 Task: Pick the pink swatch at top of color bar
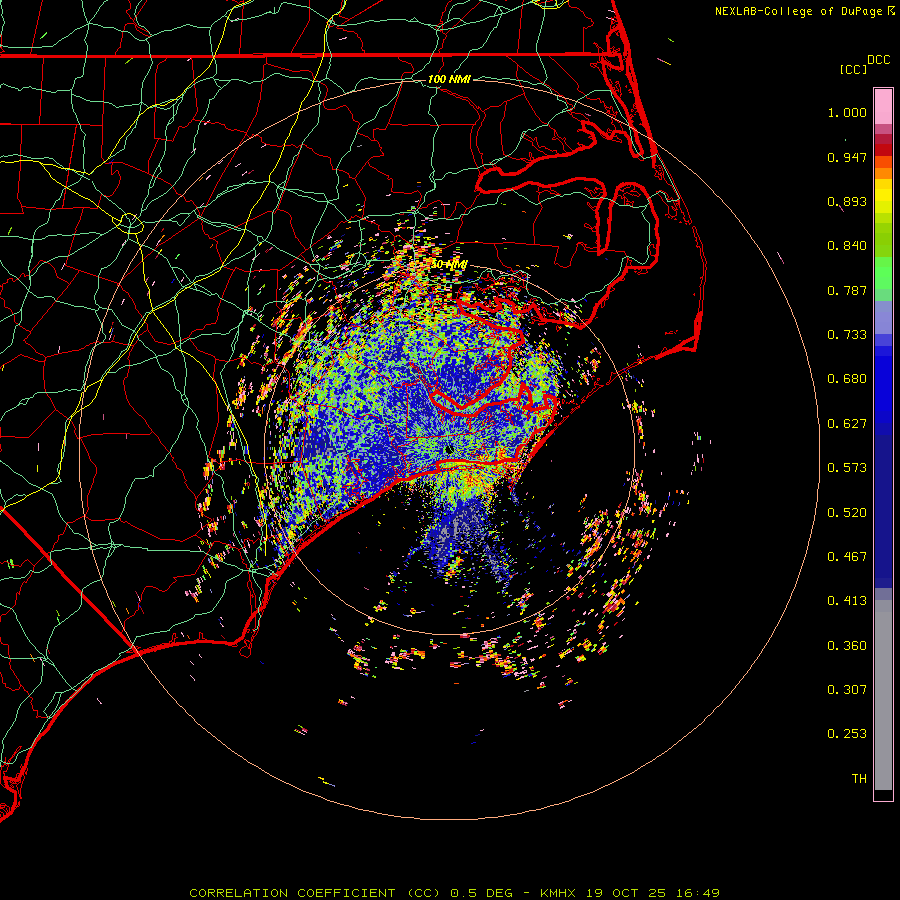pyautogui.click(x=883, y=107)
